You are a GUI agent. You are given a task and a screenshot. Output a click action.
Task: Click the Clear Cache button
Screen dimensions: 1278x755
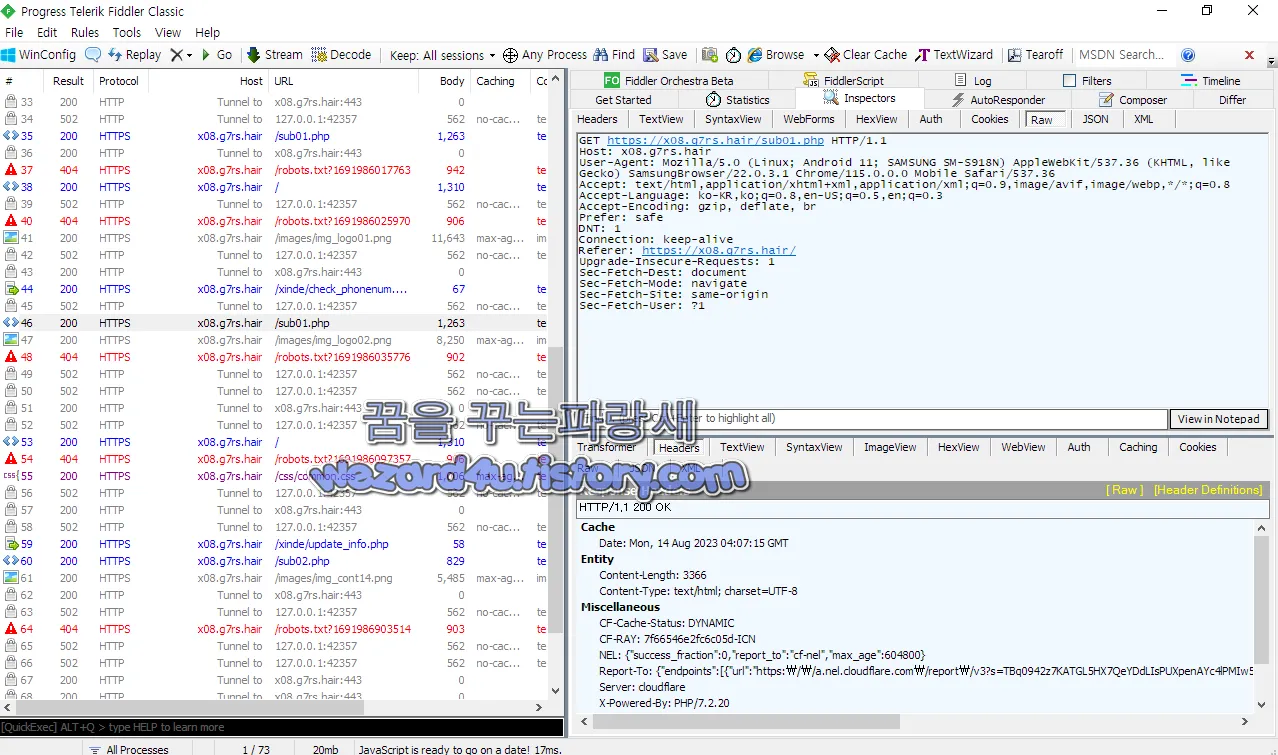coord(865,55)
